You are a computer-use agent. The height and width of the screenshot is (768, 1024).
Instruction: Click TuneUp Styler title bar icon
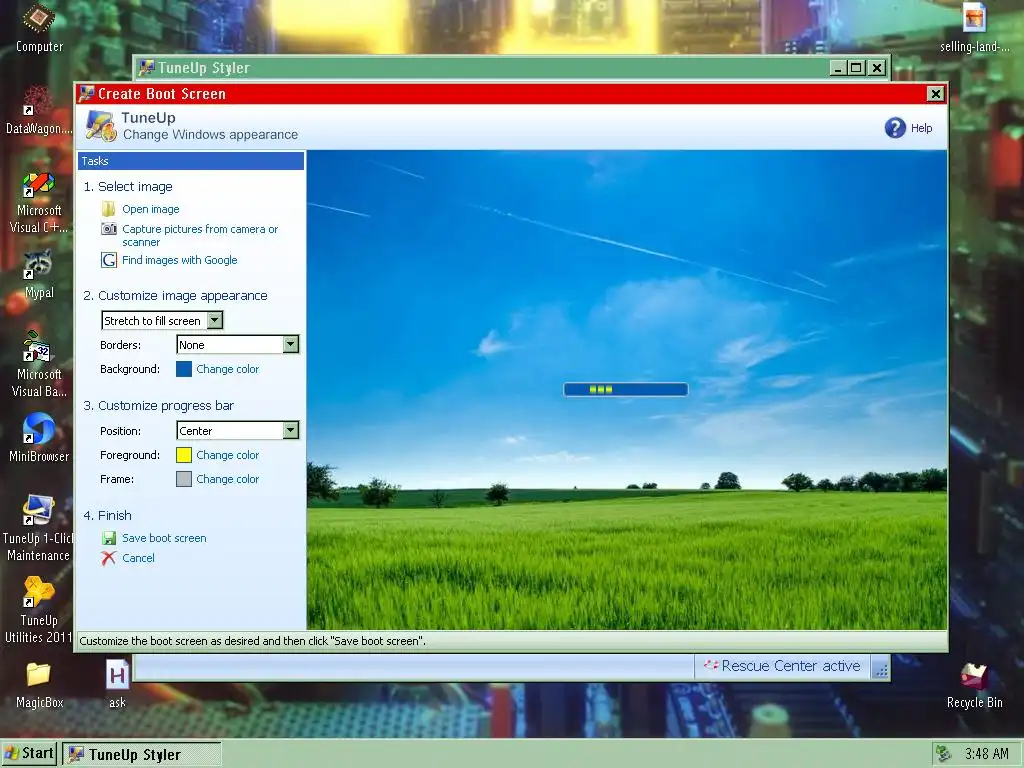click(x=146, y=67)
